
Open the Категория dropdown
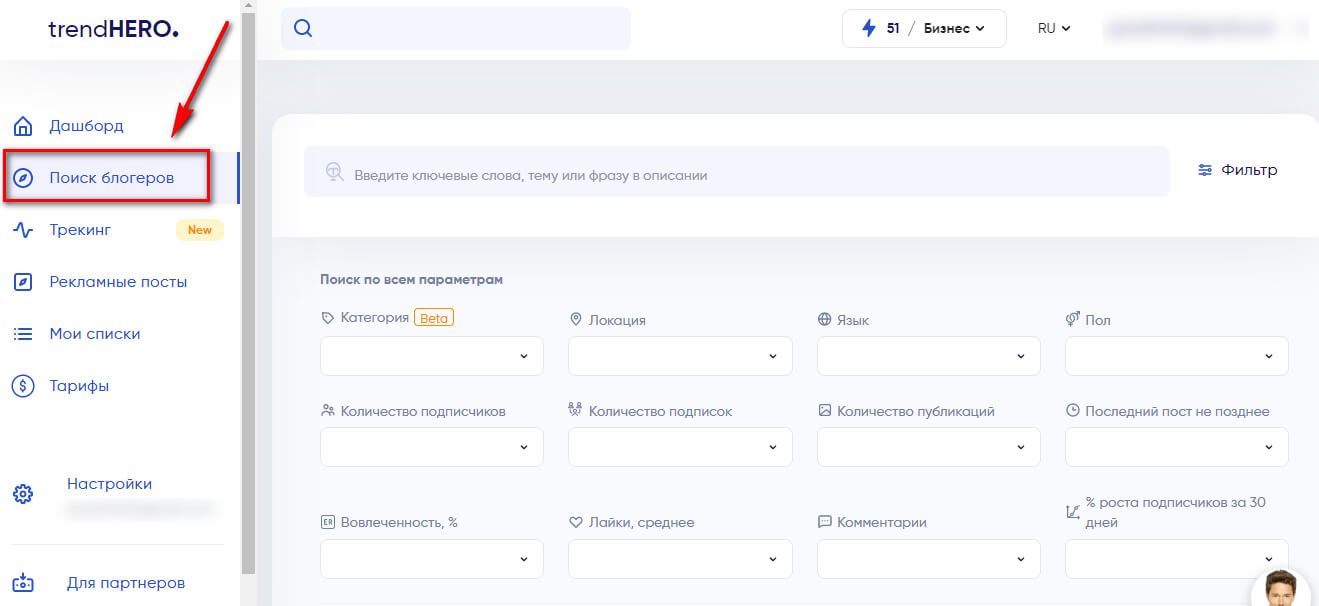[x=431, y=356]
